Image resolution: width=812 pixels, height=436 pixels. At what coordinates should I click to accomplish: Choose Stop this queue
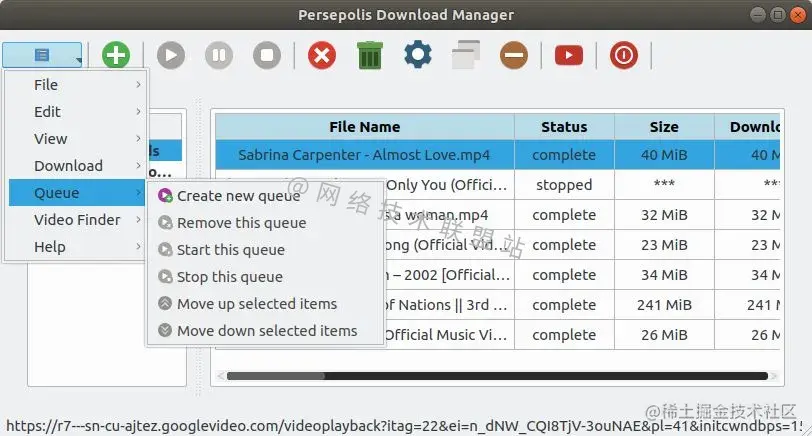point(265,277)
